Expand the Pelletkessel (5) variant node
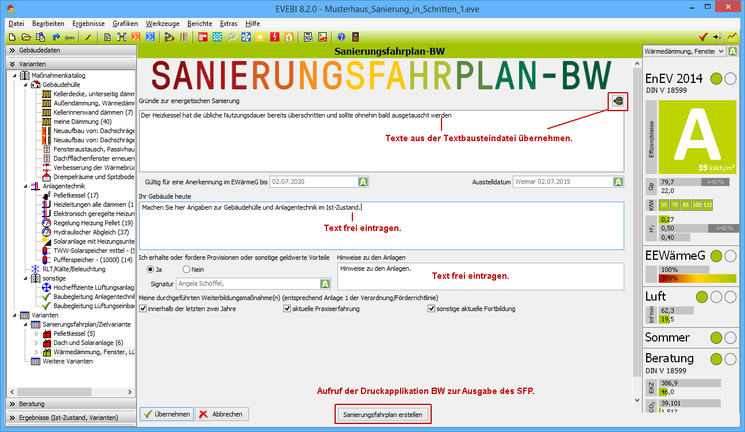This screenshot has width=745, height=432. pos(37,334)
